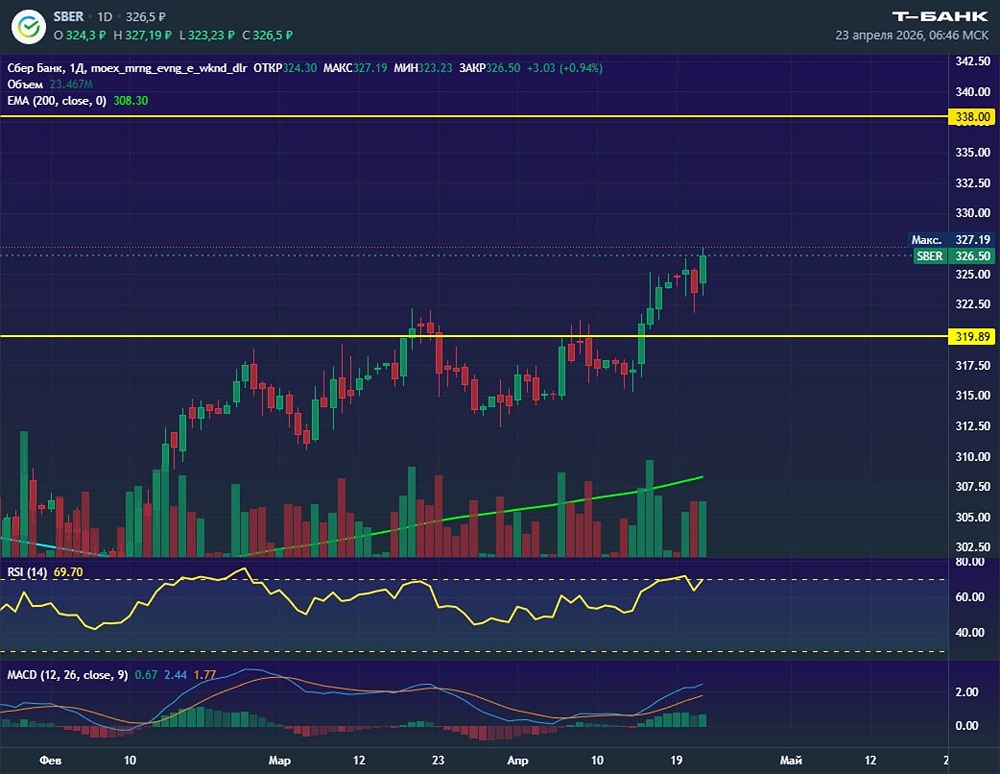Select the 1D timeframe label in header

pyautogui.click(x=105, y=17)
